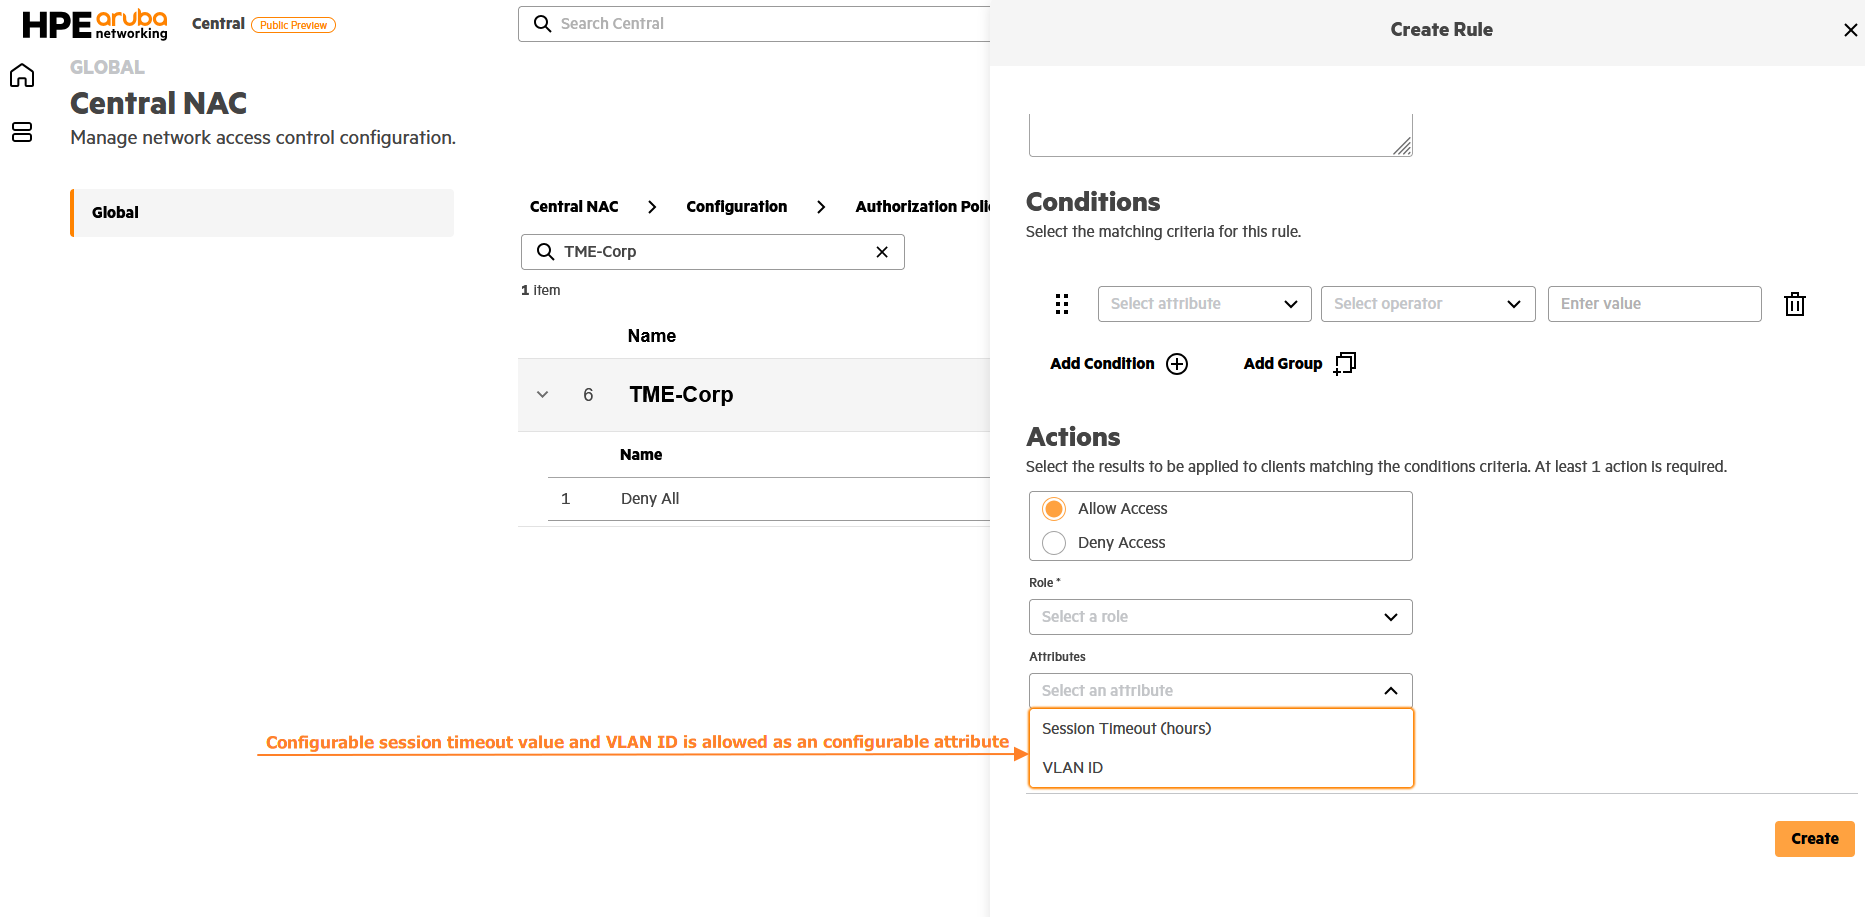
Task: Click the Enter value field
Action: pos(1654,304)
